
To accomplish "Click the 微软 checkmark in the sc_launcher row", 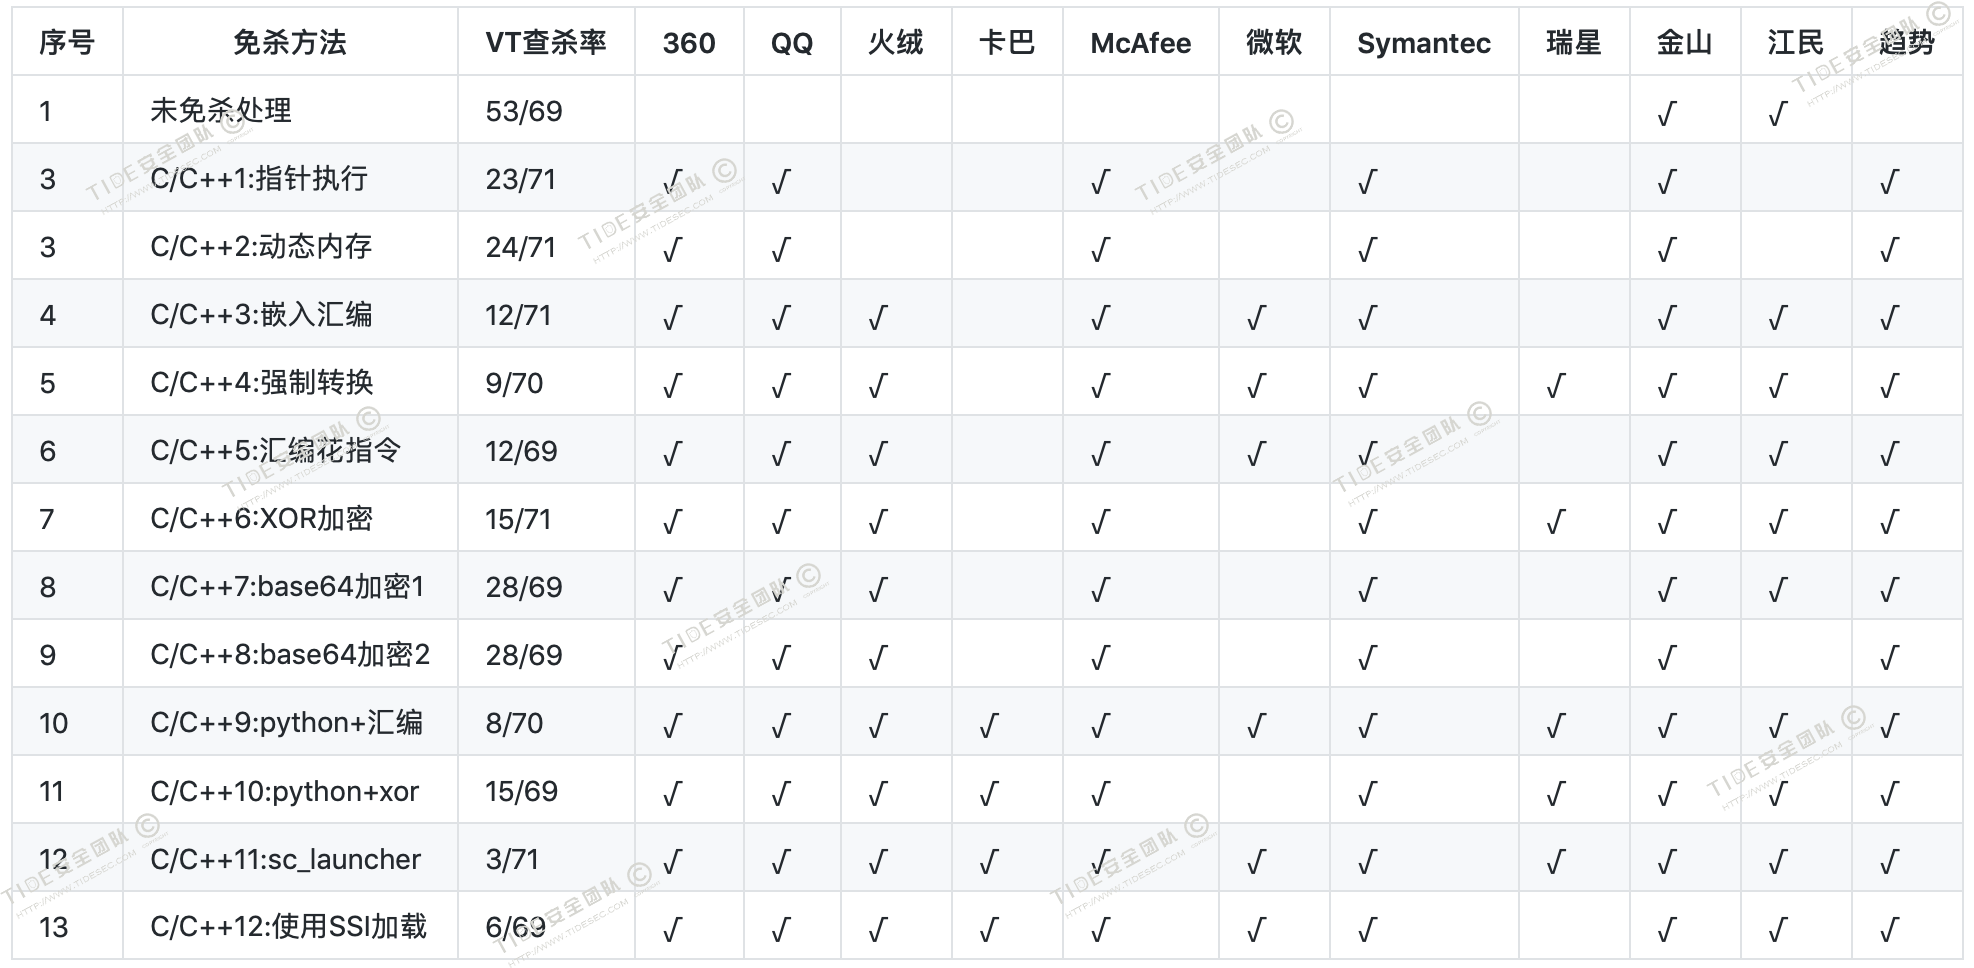I will (1256, 862).
